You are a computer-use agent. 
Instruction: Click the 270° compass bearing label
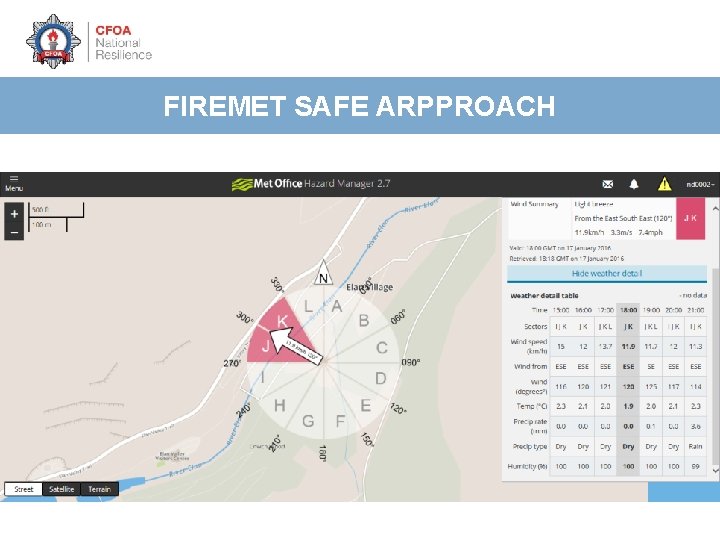(232, 364)
